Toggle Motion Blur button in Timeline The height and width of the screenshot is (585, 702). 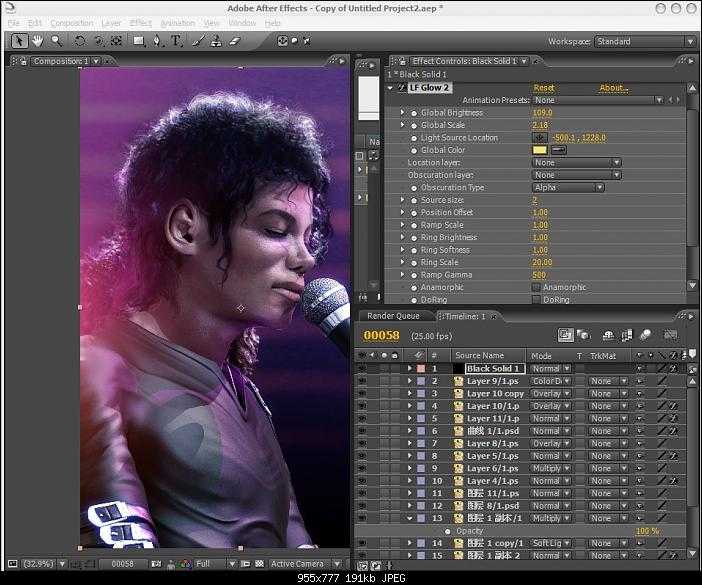click(645, 335)
